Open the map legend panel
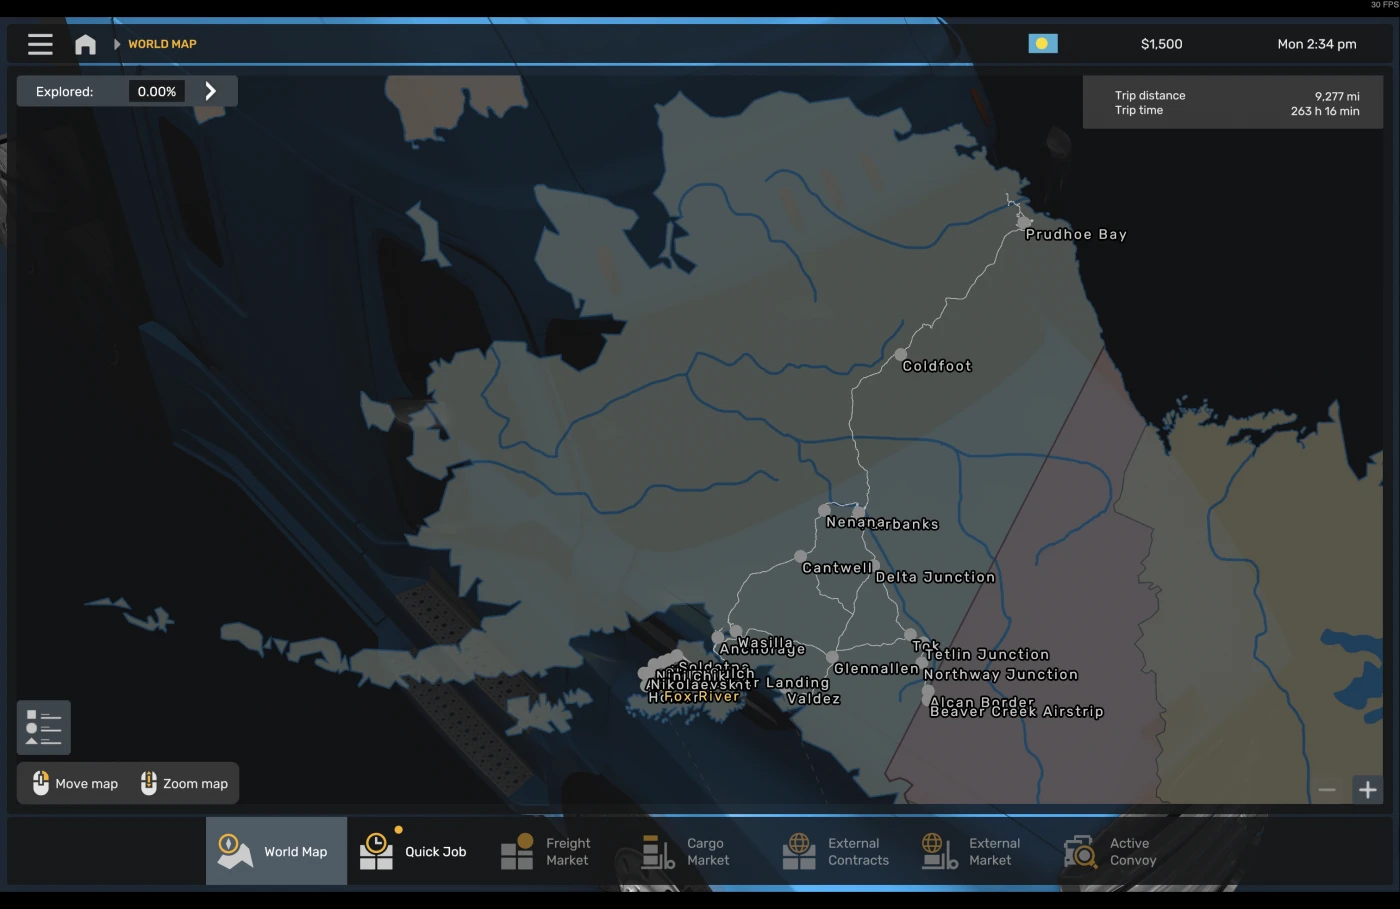 click(x=42, y=727)
